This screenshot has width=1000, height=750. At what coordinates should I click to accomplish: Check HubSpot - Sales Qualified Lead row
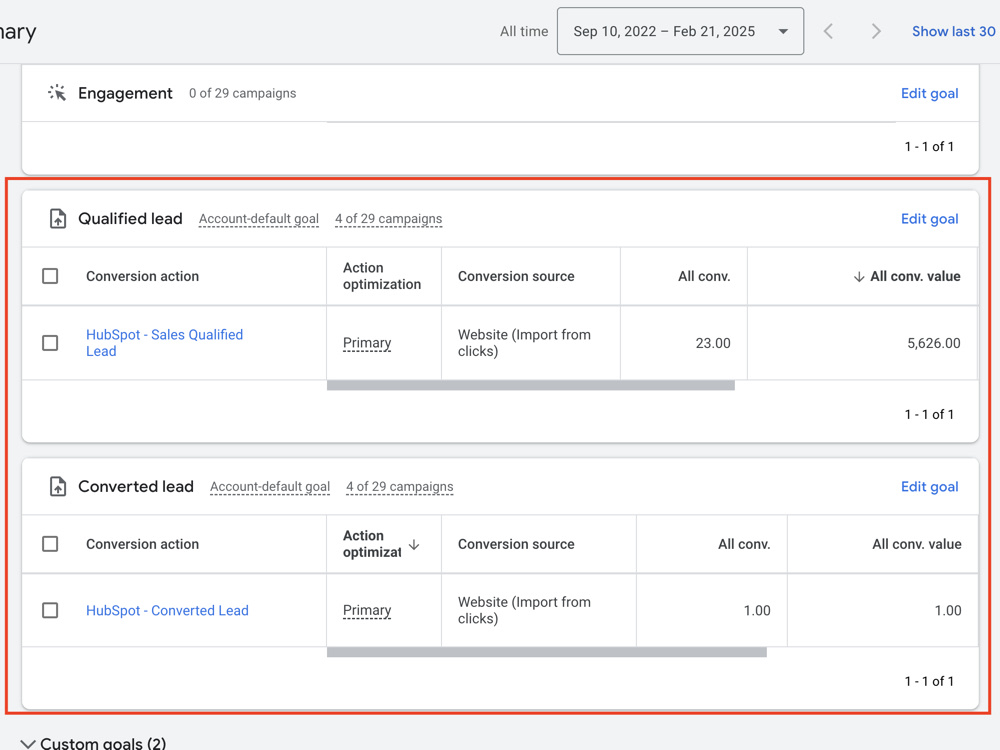[x=50, y=343]
